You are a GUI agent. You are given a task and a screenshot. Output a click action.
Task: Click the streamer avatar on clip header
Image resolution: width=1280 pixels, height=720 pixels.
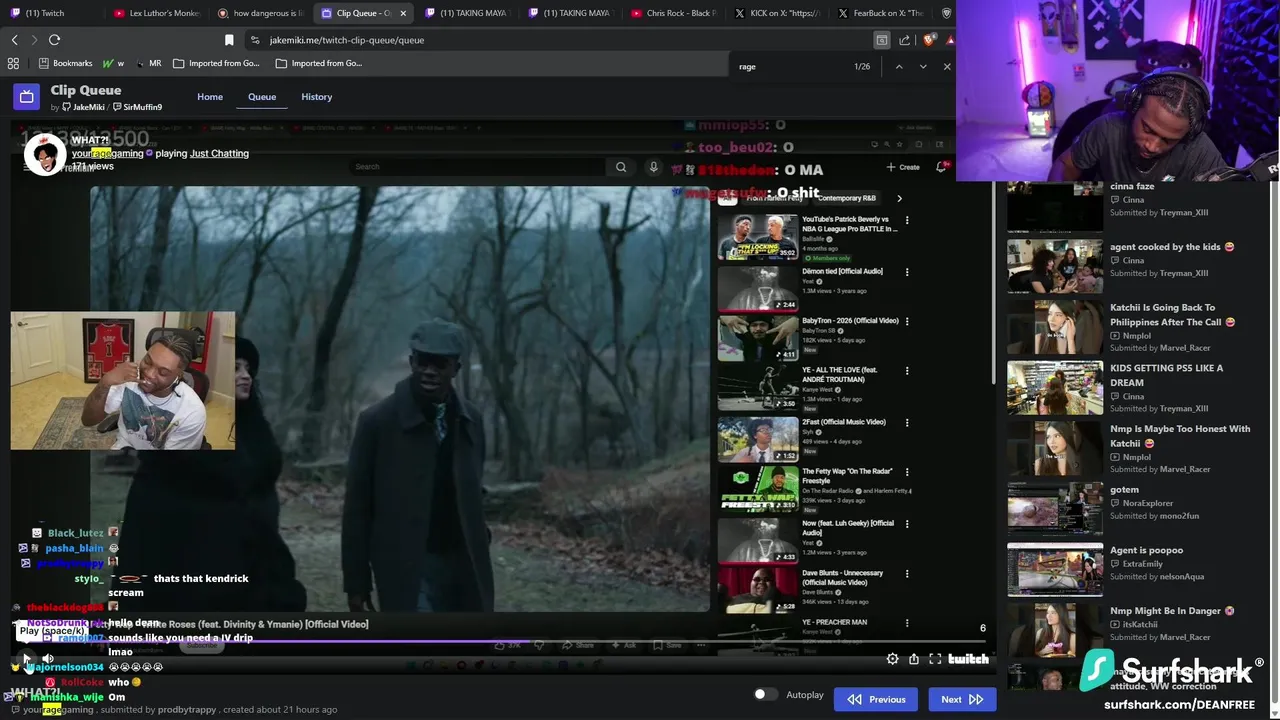pyautogui.click(x=45, y=154)
